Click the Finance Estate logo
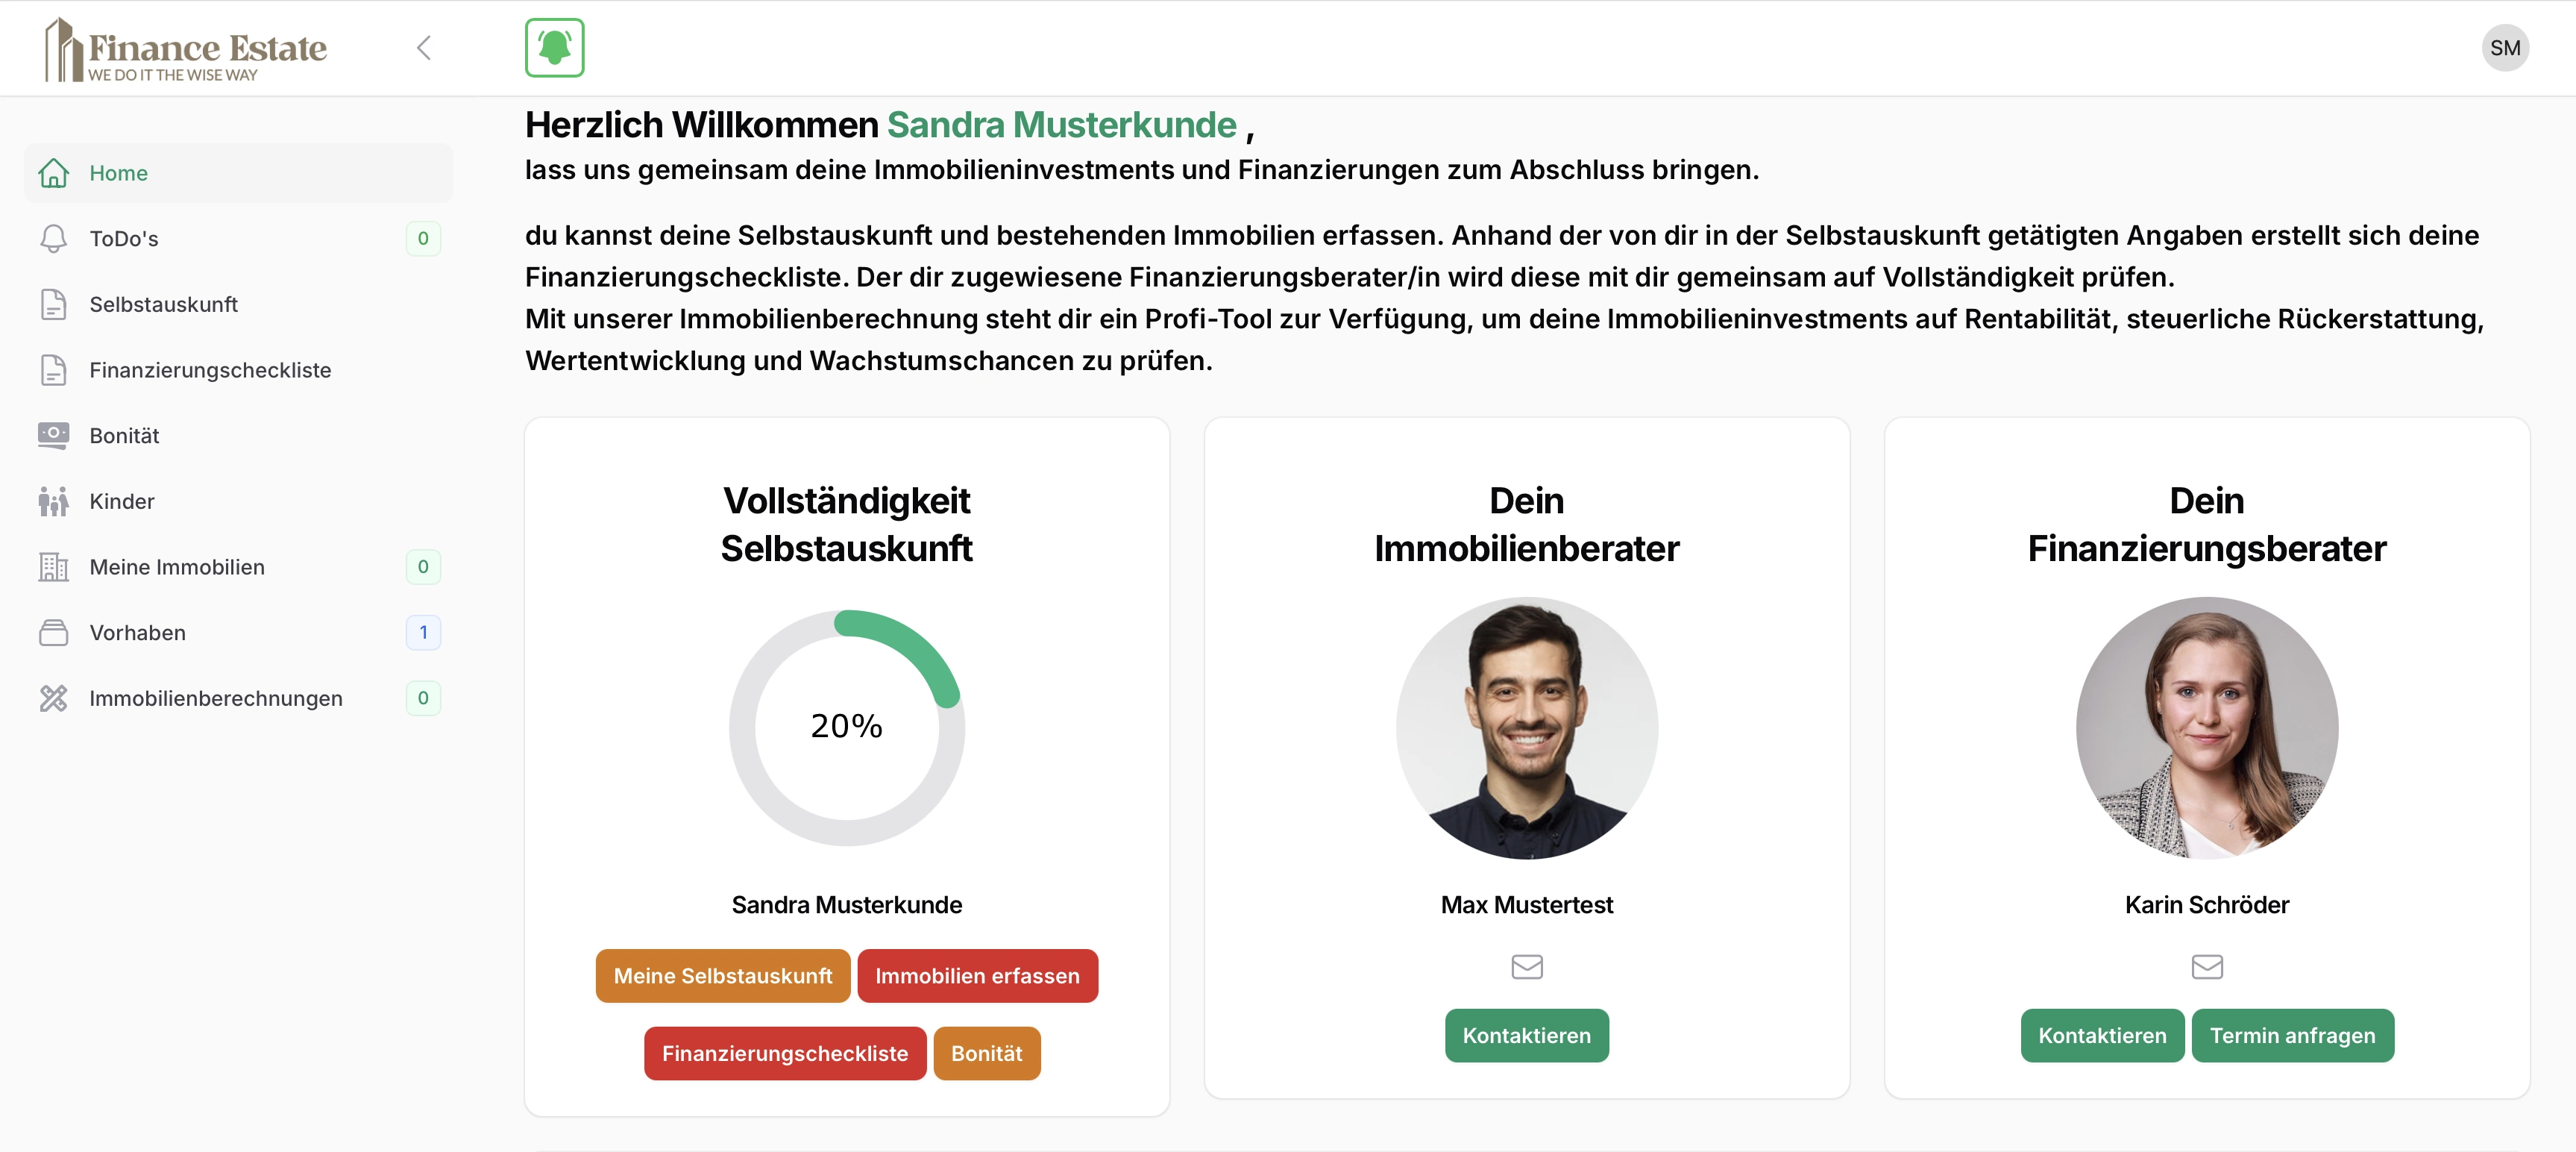 tap(186, 50)
